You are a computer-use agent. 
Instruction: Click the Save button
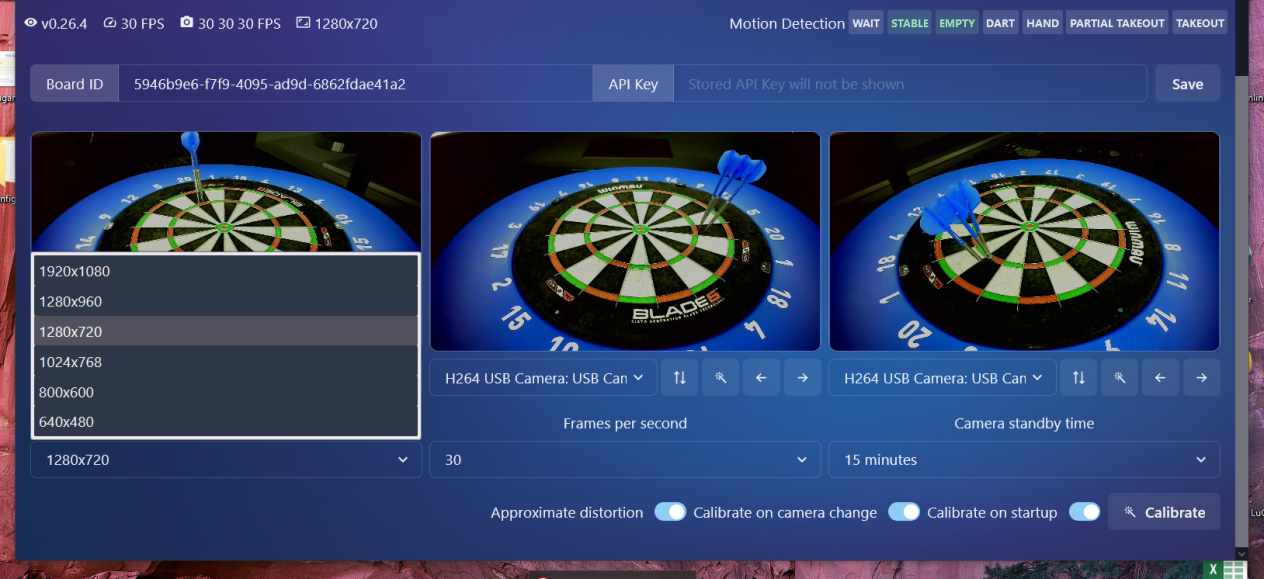point(1187,84)
